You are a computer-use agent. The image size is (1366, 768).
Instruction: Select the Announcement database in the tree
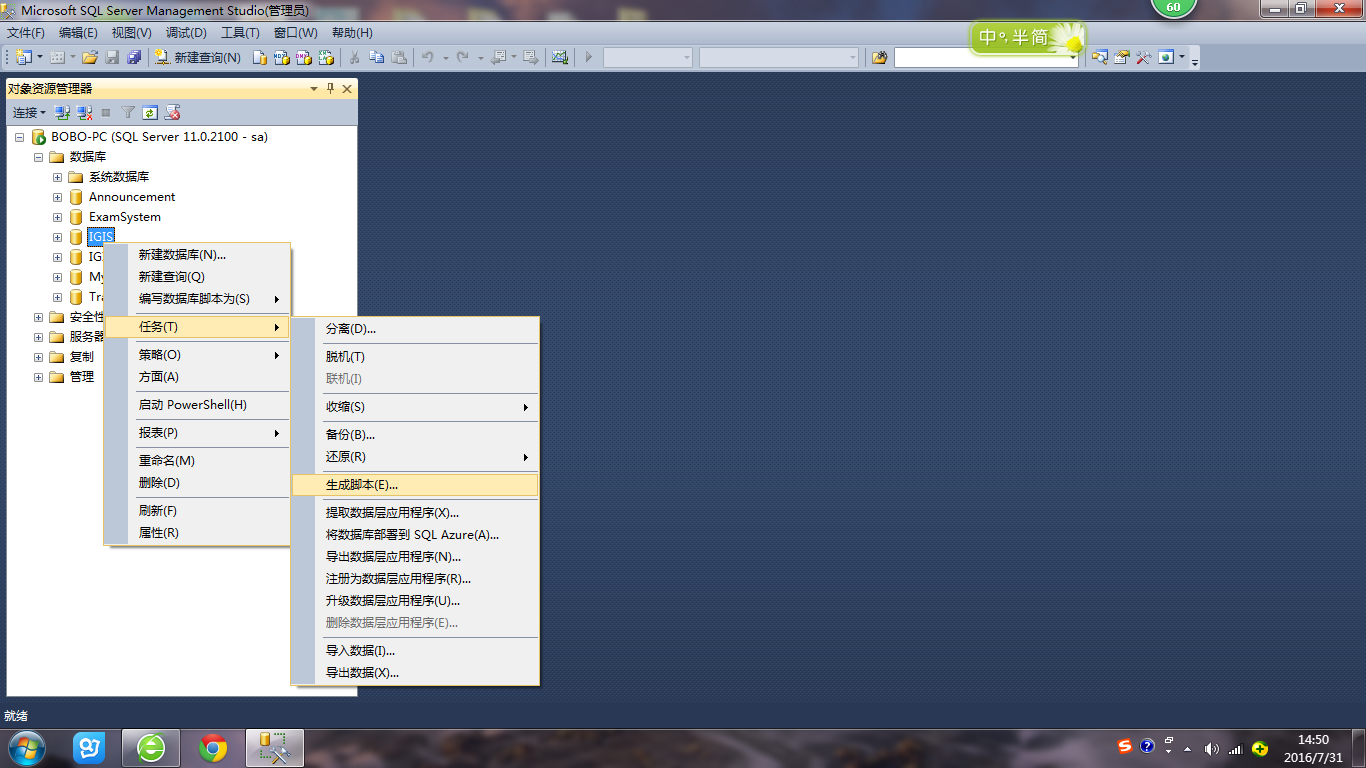pyautogui.click(x=131, y=197)
